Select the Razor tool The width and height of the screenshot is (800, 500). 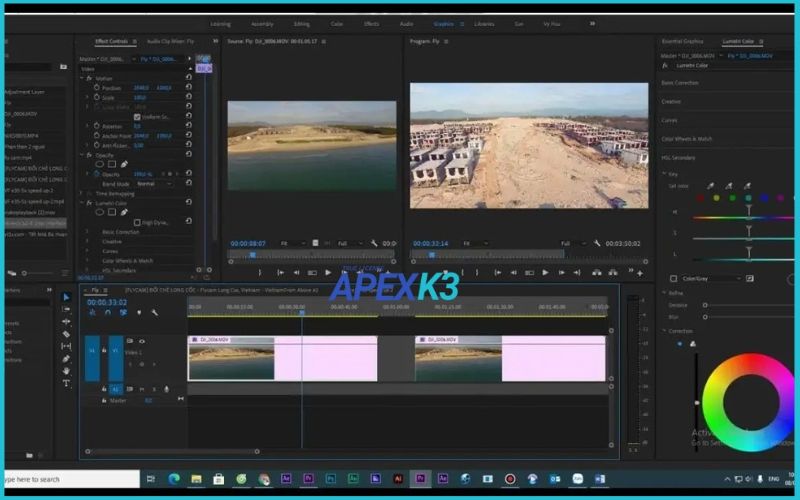pos(67,334)
